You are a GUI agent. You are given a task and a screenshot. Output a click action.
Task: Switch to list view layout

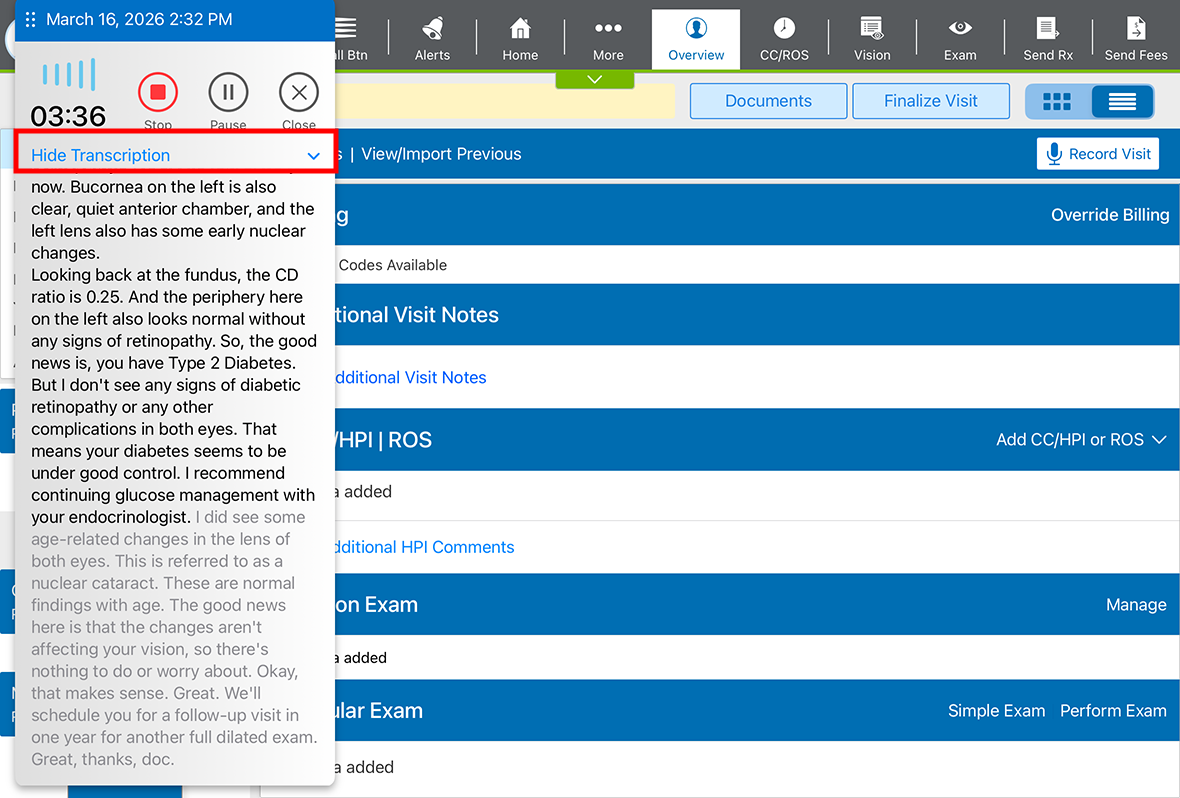(x=1122, y=101)
